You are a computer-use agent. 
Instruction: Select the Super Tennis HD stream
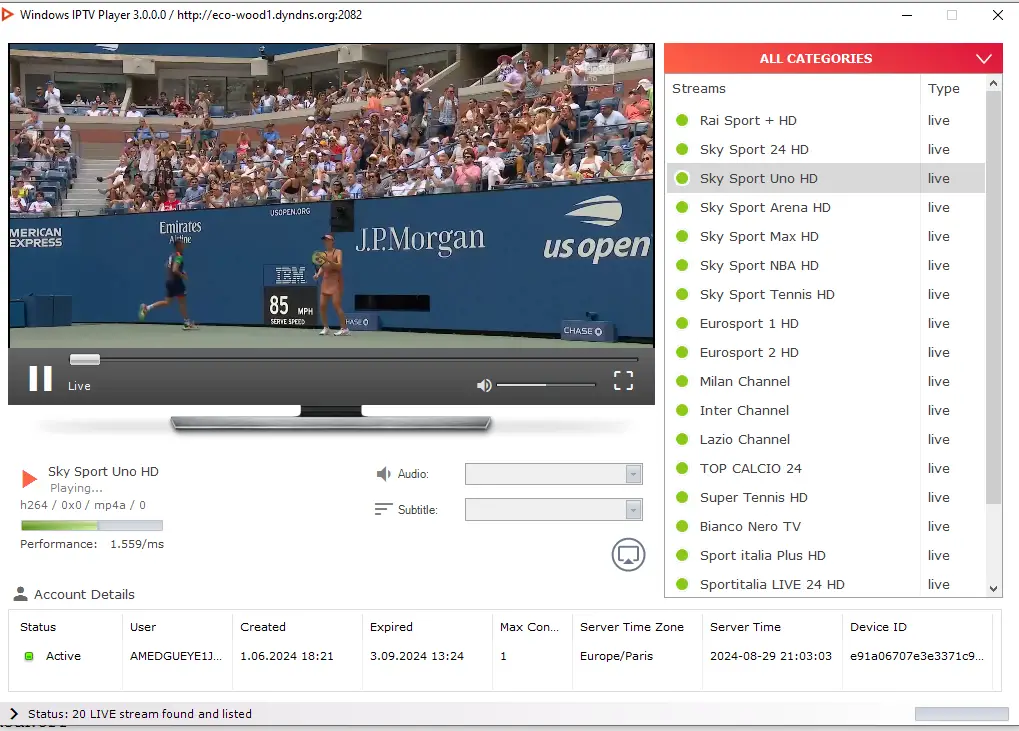(825, 497)
